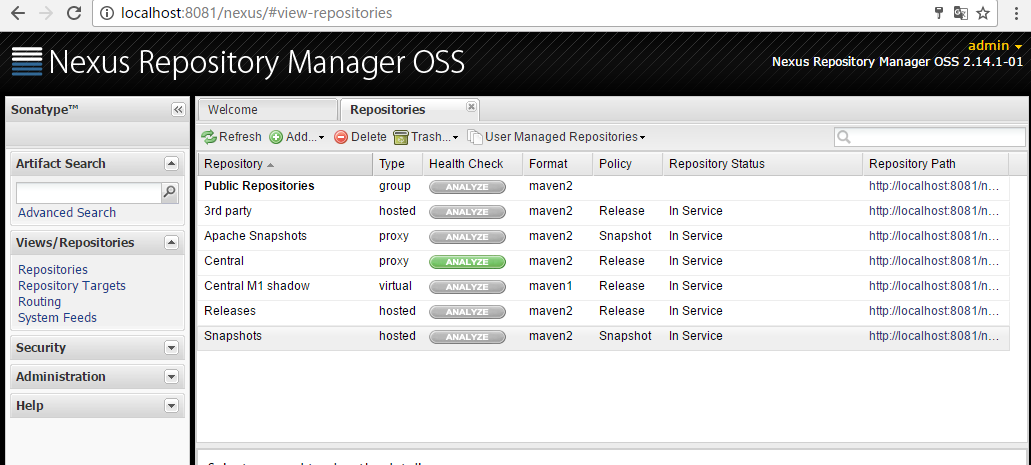Click the repository filter search box
Screen dimensions: 1031x465
click(x=930, y=137)
